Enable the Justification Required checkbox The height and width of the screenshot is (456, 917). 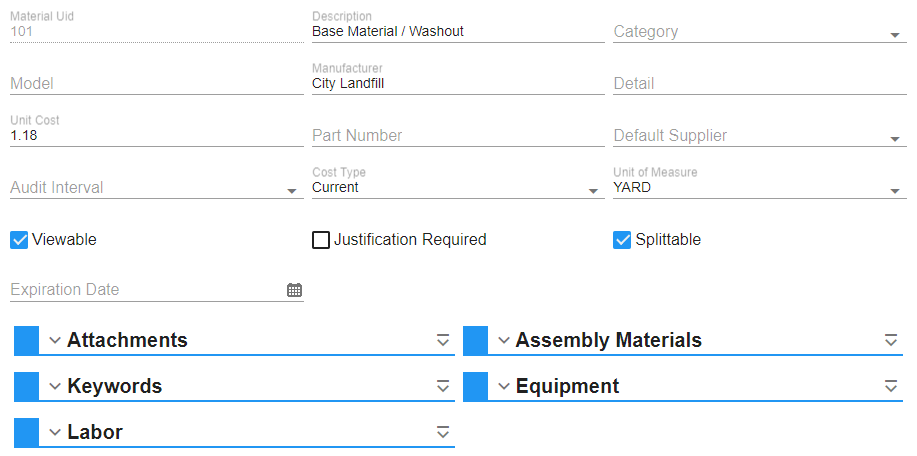(321, 240)
